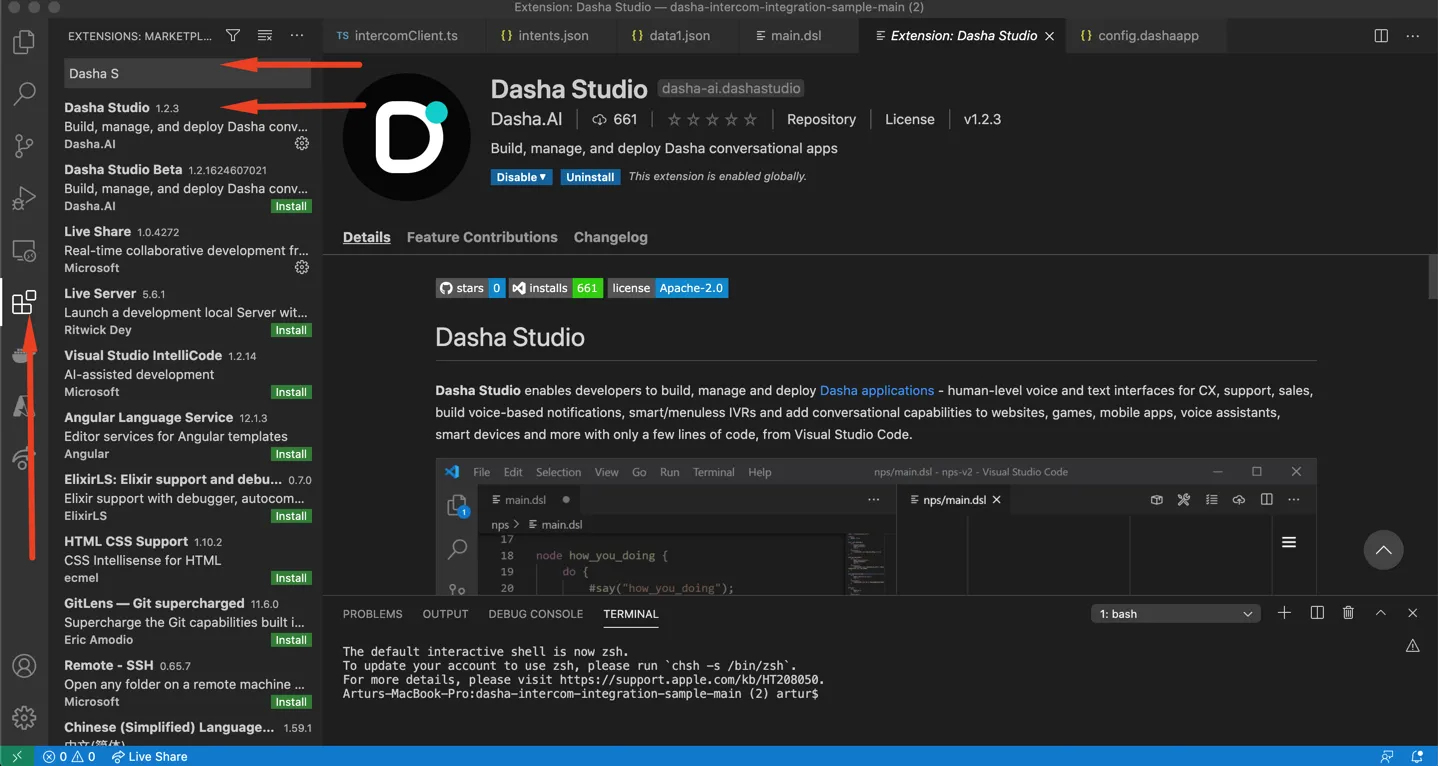Open the Explorer view in activity bar

click(24, 43)
